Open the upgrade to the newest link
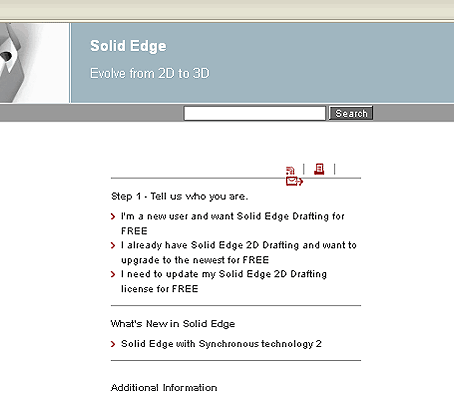454x400 pixels. [239, 252]
